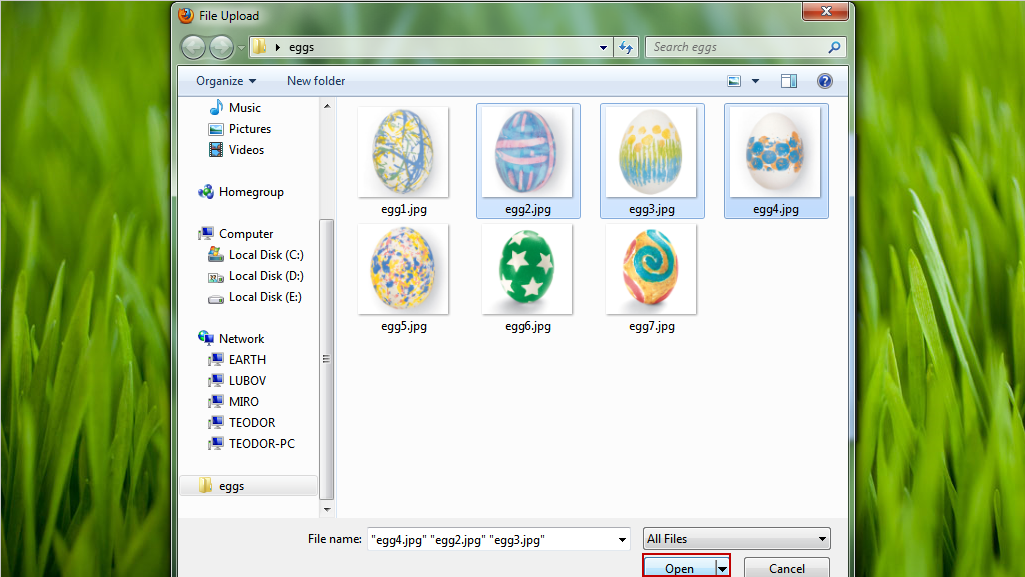Open the TEODOR-PC network computer

coord(251,443)
